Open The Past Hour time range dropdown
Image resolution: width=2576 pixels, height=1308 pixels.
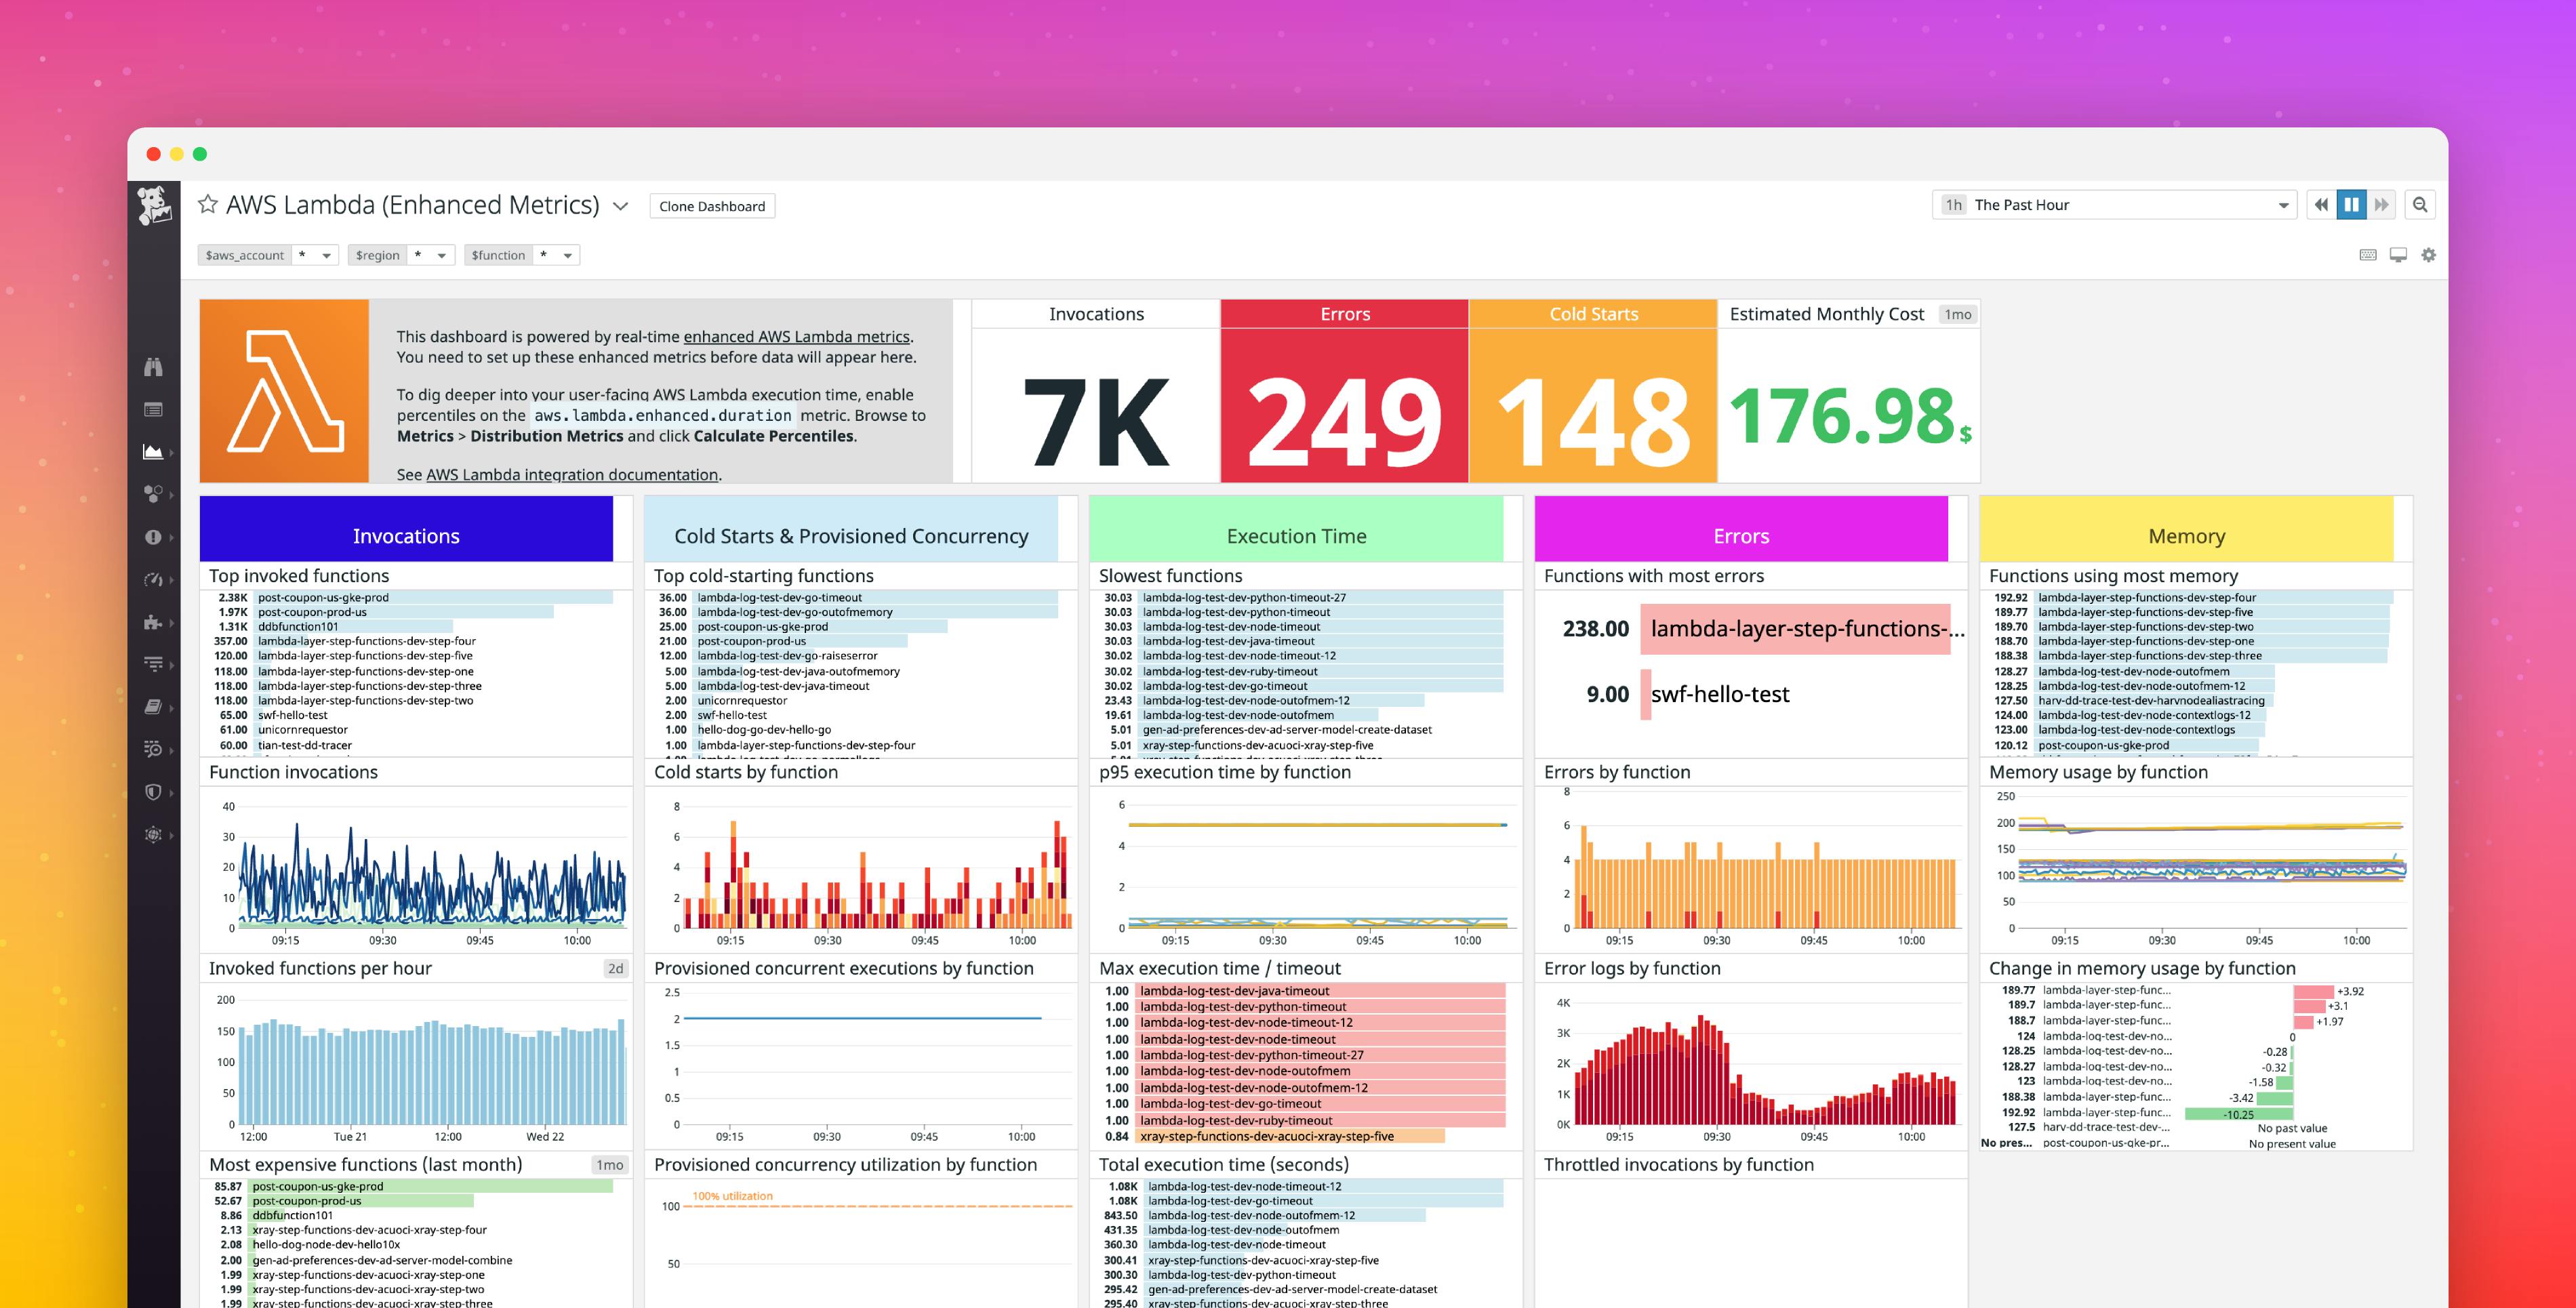coord(2115,204)
